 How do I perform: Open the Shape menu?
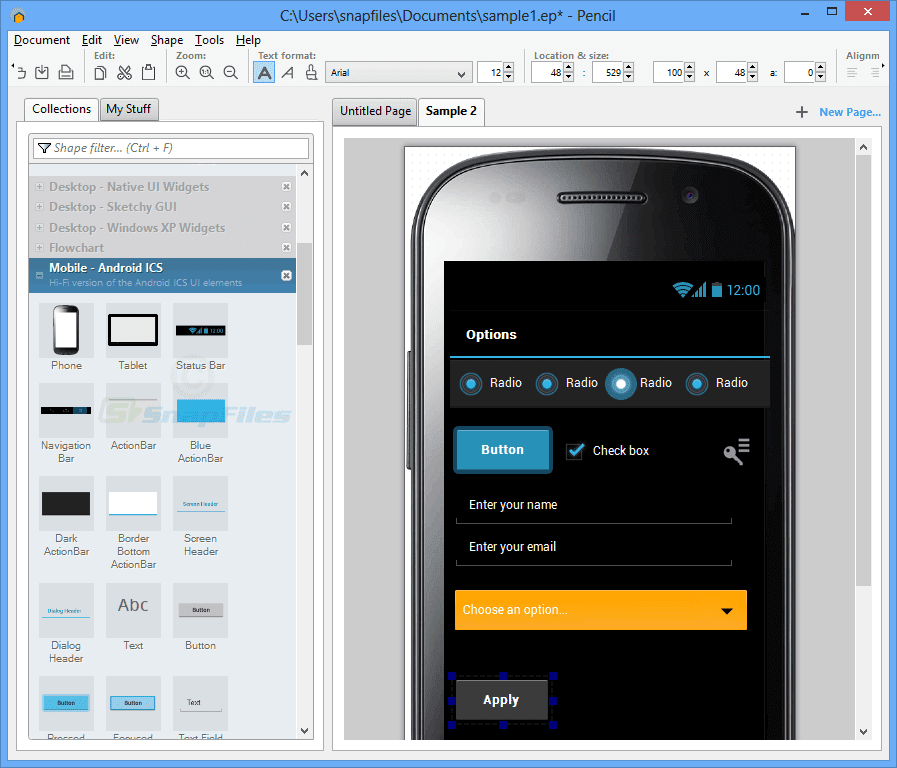click(166, 40)
